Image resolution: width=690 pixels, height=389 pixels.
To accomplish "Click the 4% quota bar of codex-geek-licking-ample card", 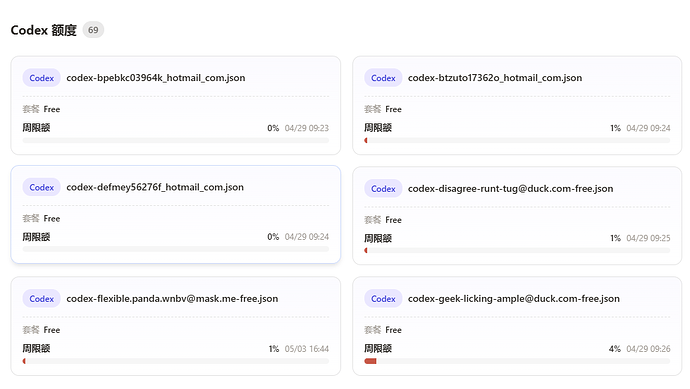I will [x=517, y=361].
